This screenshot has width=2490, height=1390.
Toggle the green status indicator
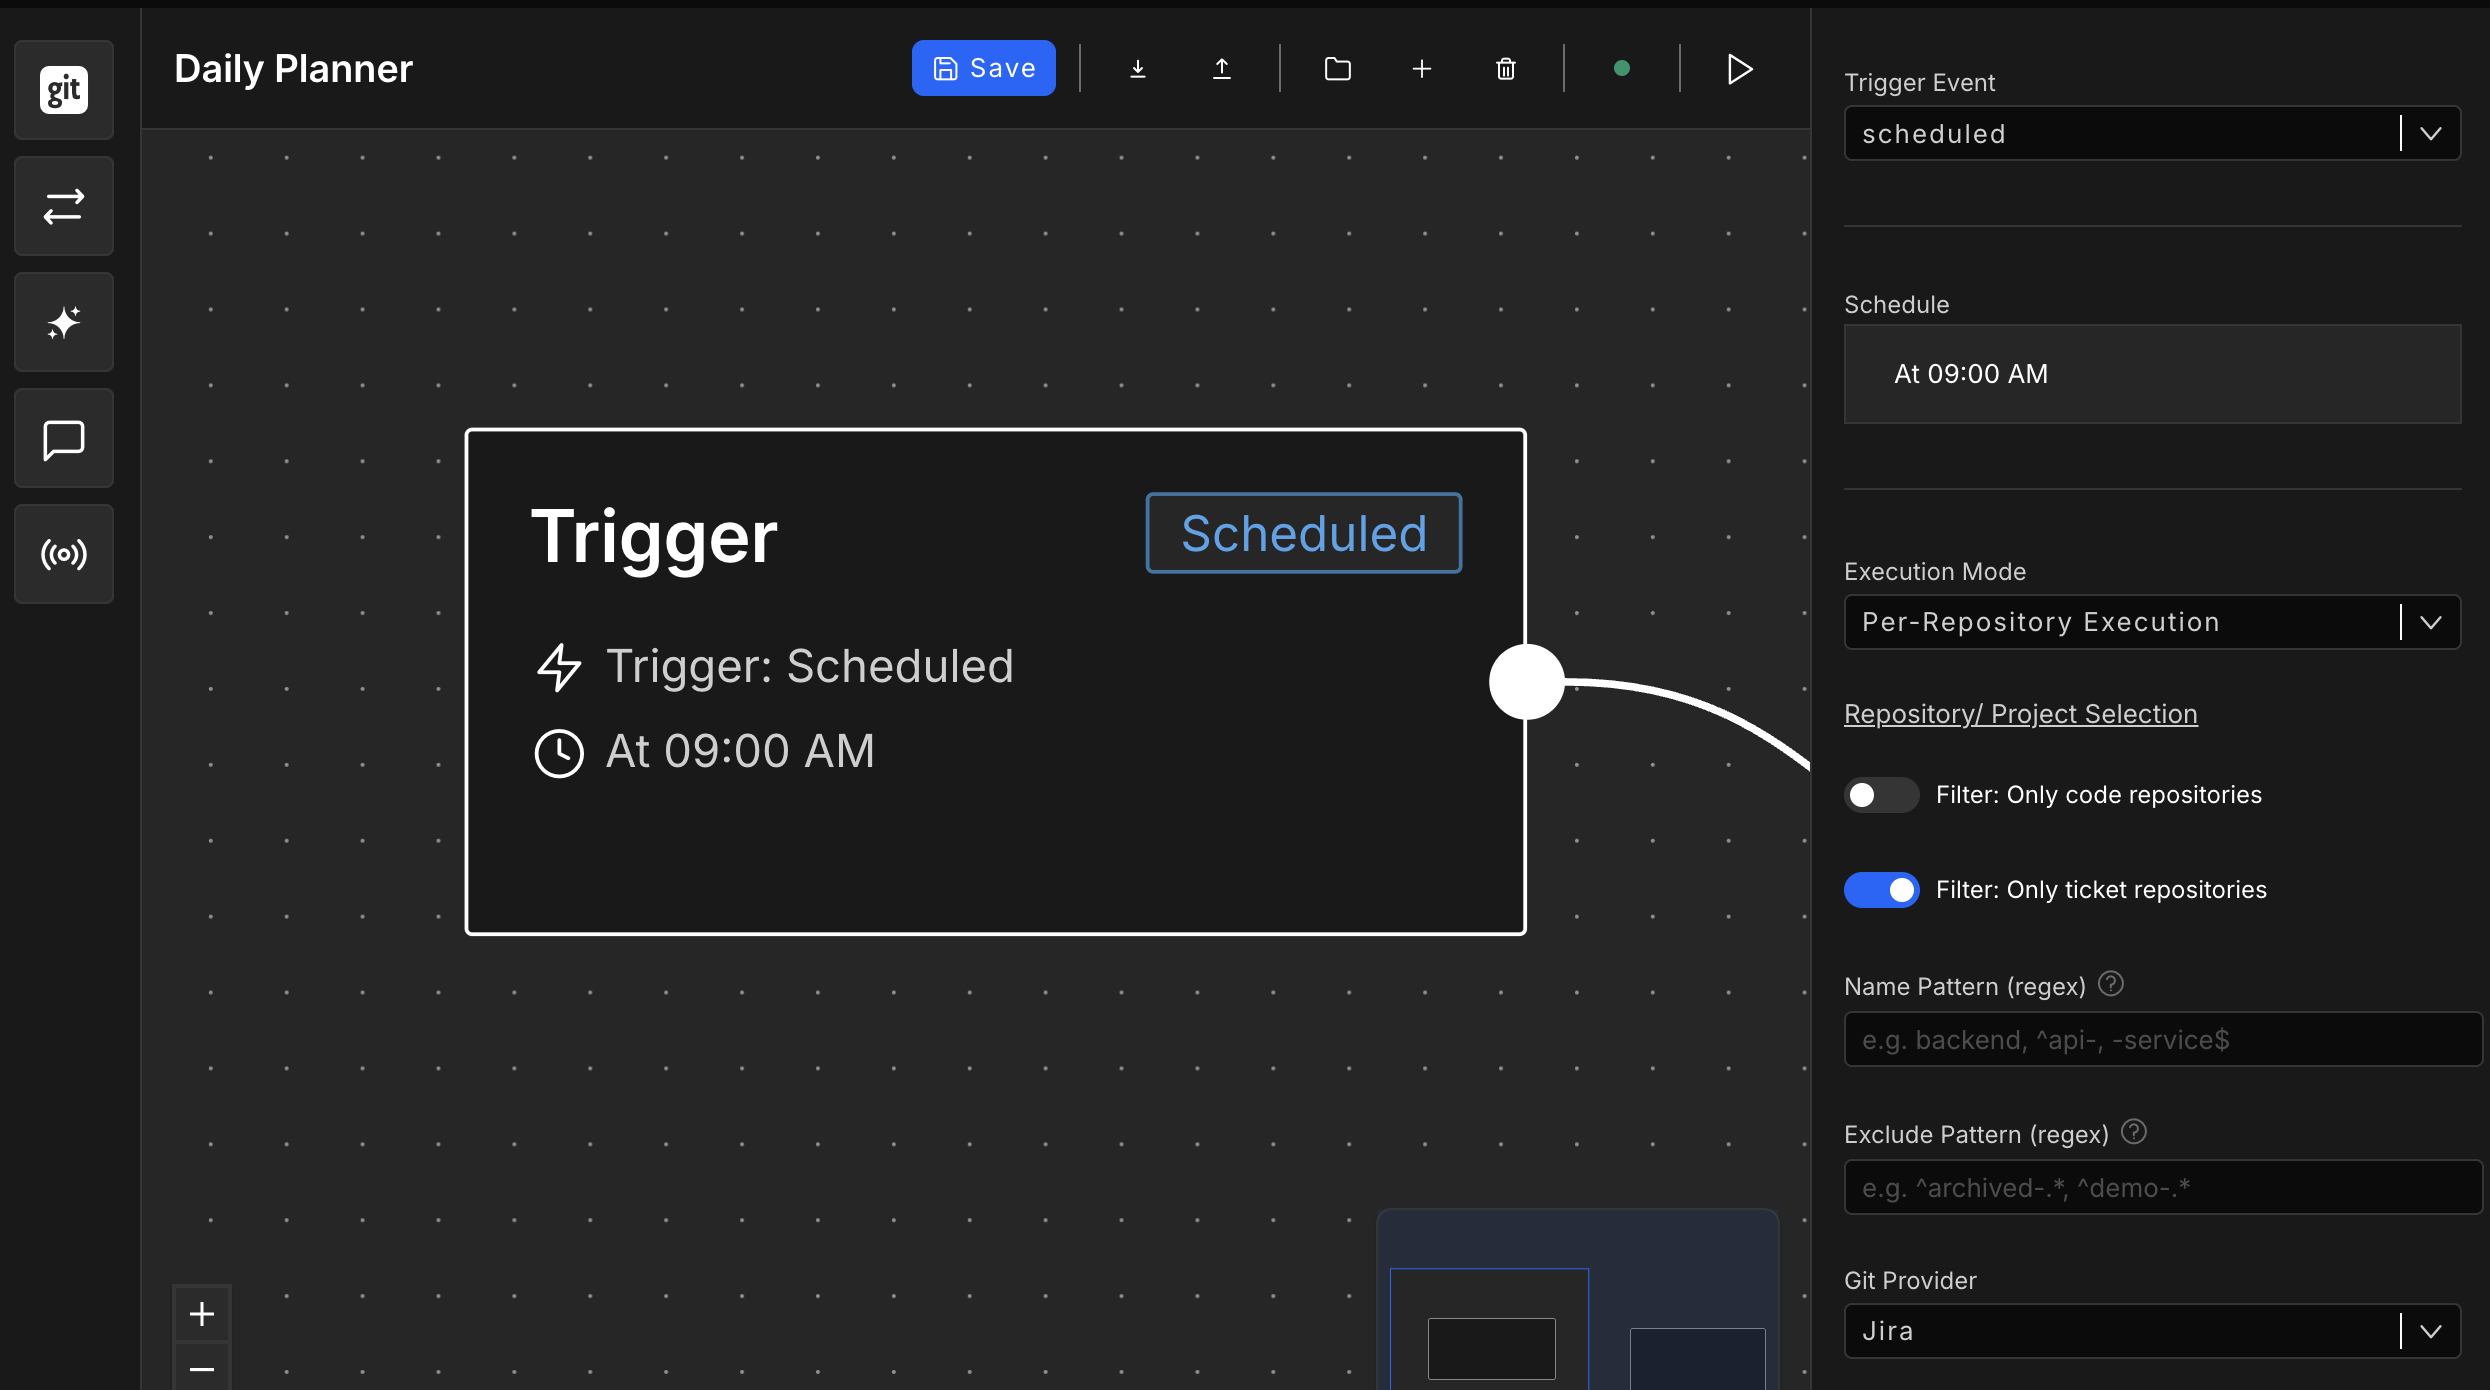pyautogui.click(x=1622, y=68)
